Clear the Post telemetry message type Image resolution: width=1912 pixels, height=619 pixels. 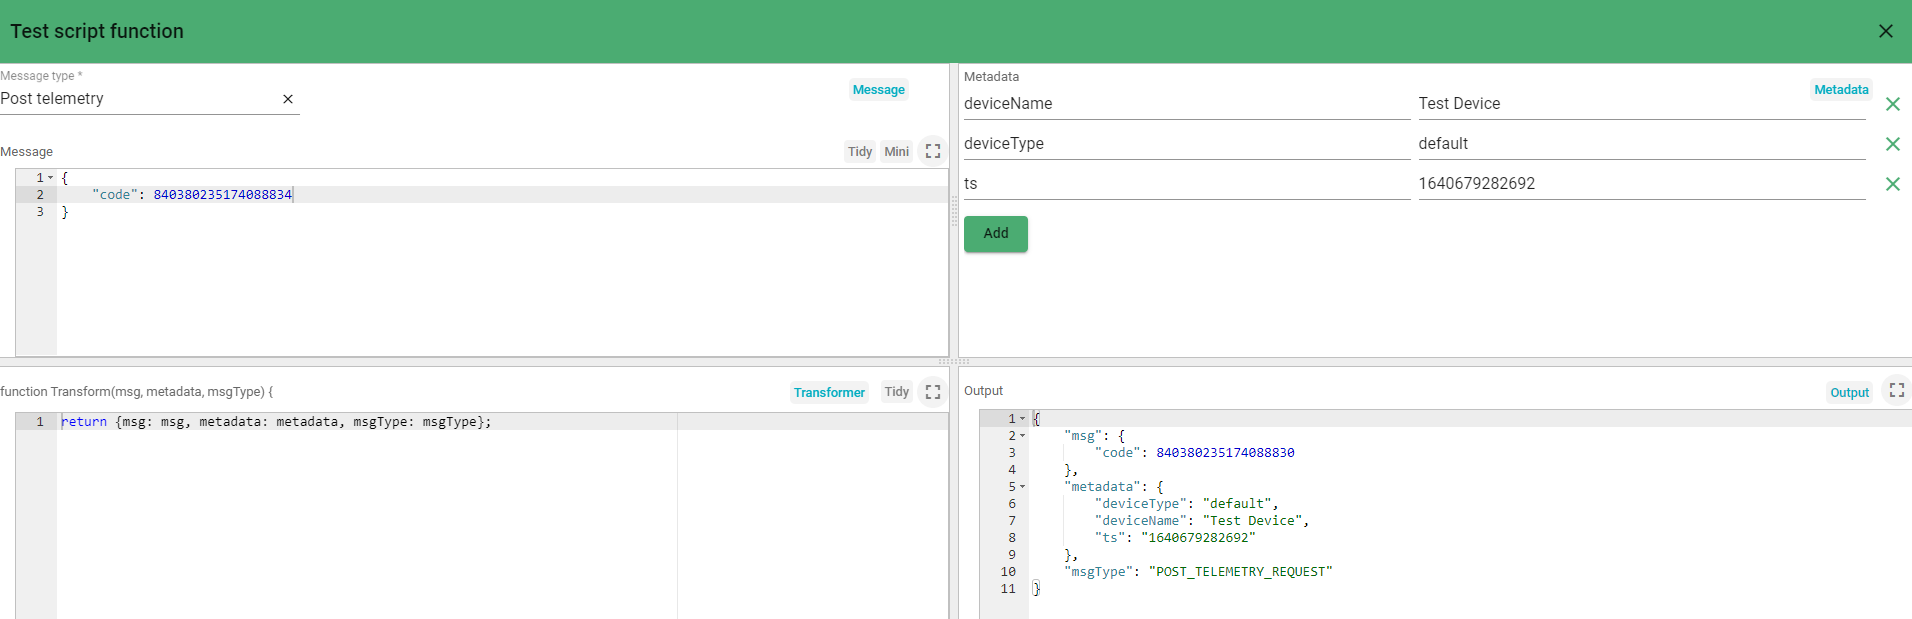pos(288,99)
